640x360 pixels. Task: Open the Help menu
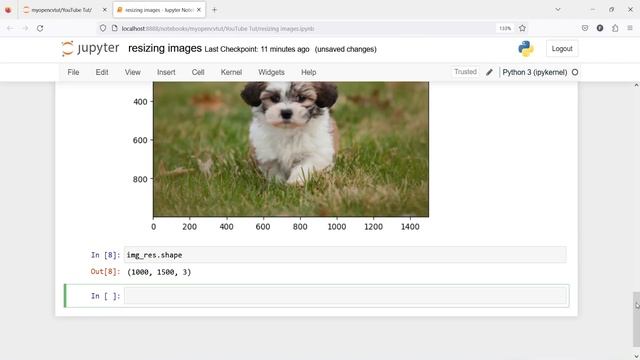[309, 72]
